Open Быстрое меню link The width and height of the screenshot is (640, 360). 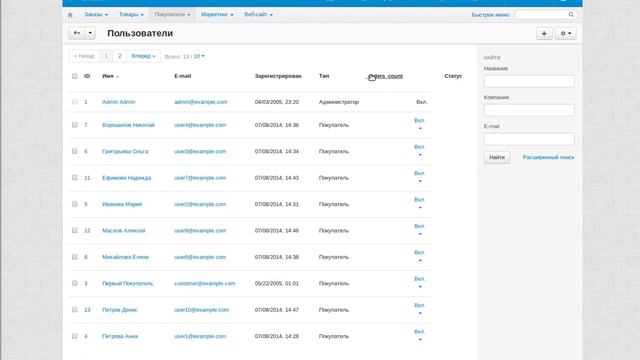coord(490,15)
